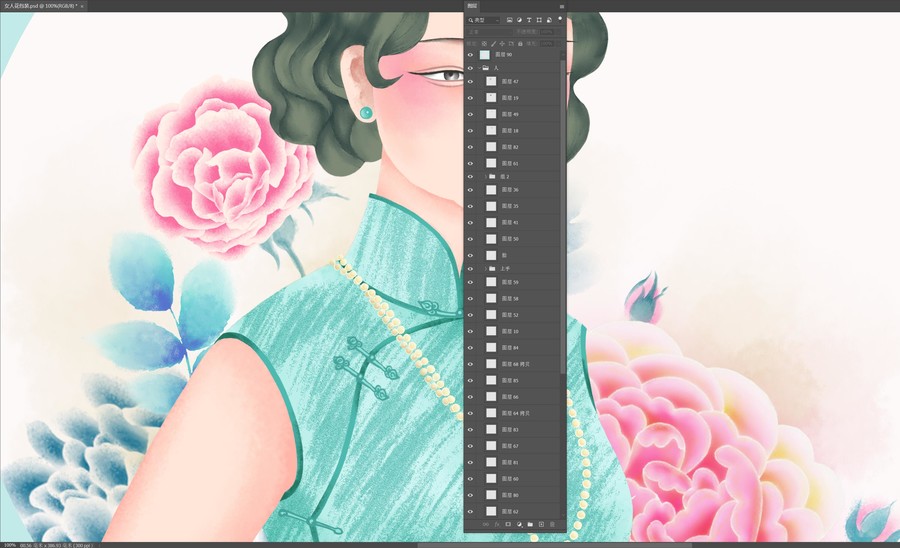
Task: Toggle visibility of group 人
Action: click(471, 68)
